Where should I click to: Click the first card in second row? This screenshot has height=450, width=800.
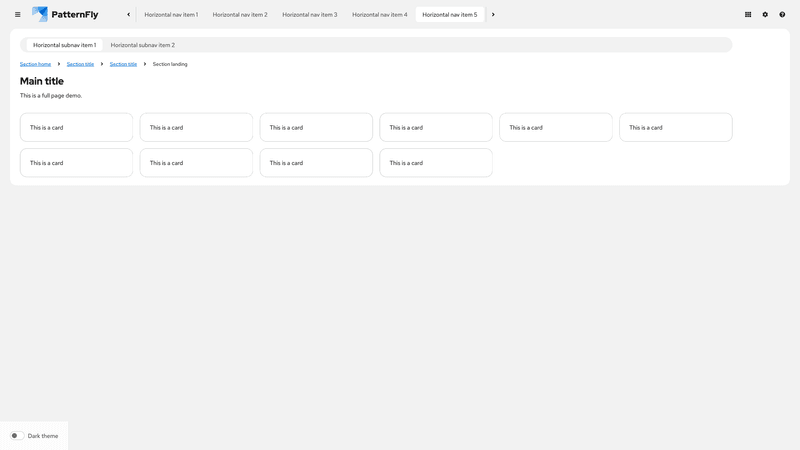click(76, 162)
